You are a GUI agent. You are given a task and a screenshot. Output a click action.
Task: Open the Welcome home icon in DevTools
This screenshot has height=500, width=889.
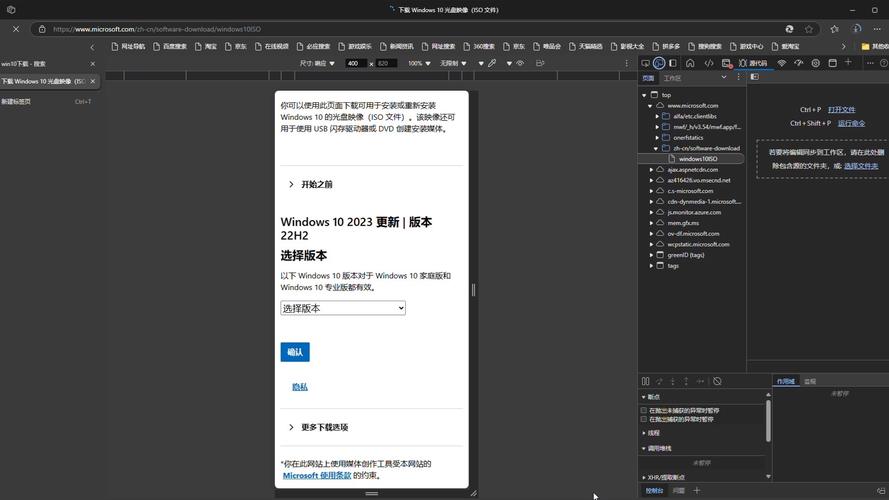coord(690,63)
